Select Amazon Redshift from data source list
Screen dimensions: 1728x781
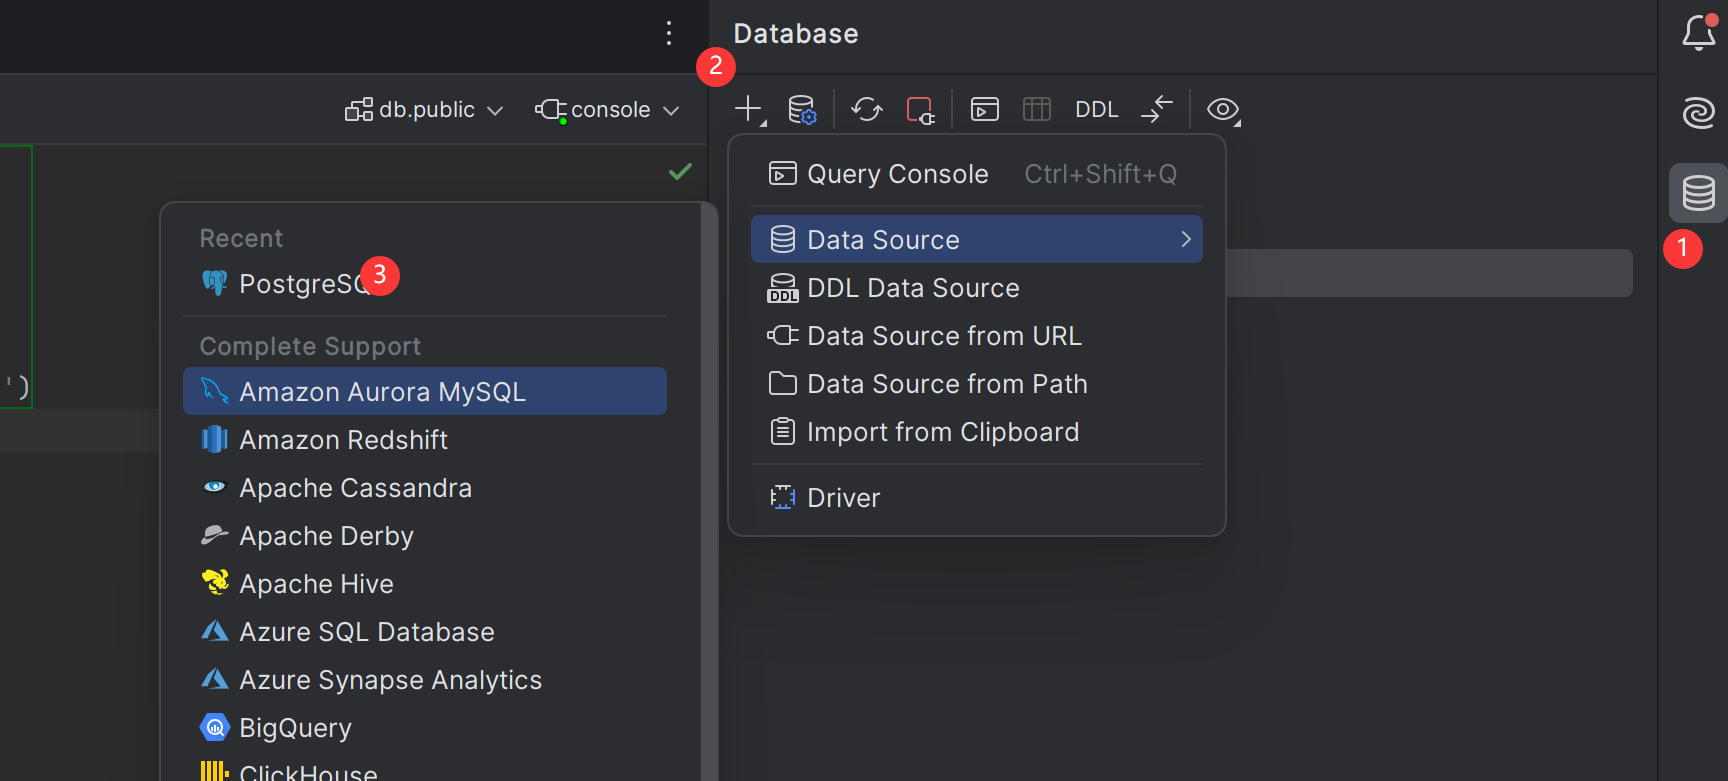point(343,440)
